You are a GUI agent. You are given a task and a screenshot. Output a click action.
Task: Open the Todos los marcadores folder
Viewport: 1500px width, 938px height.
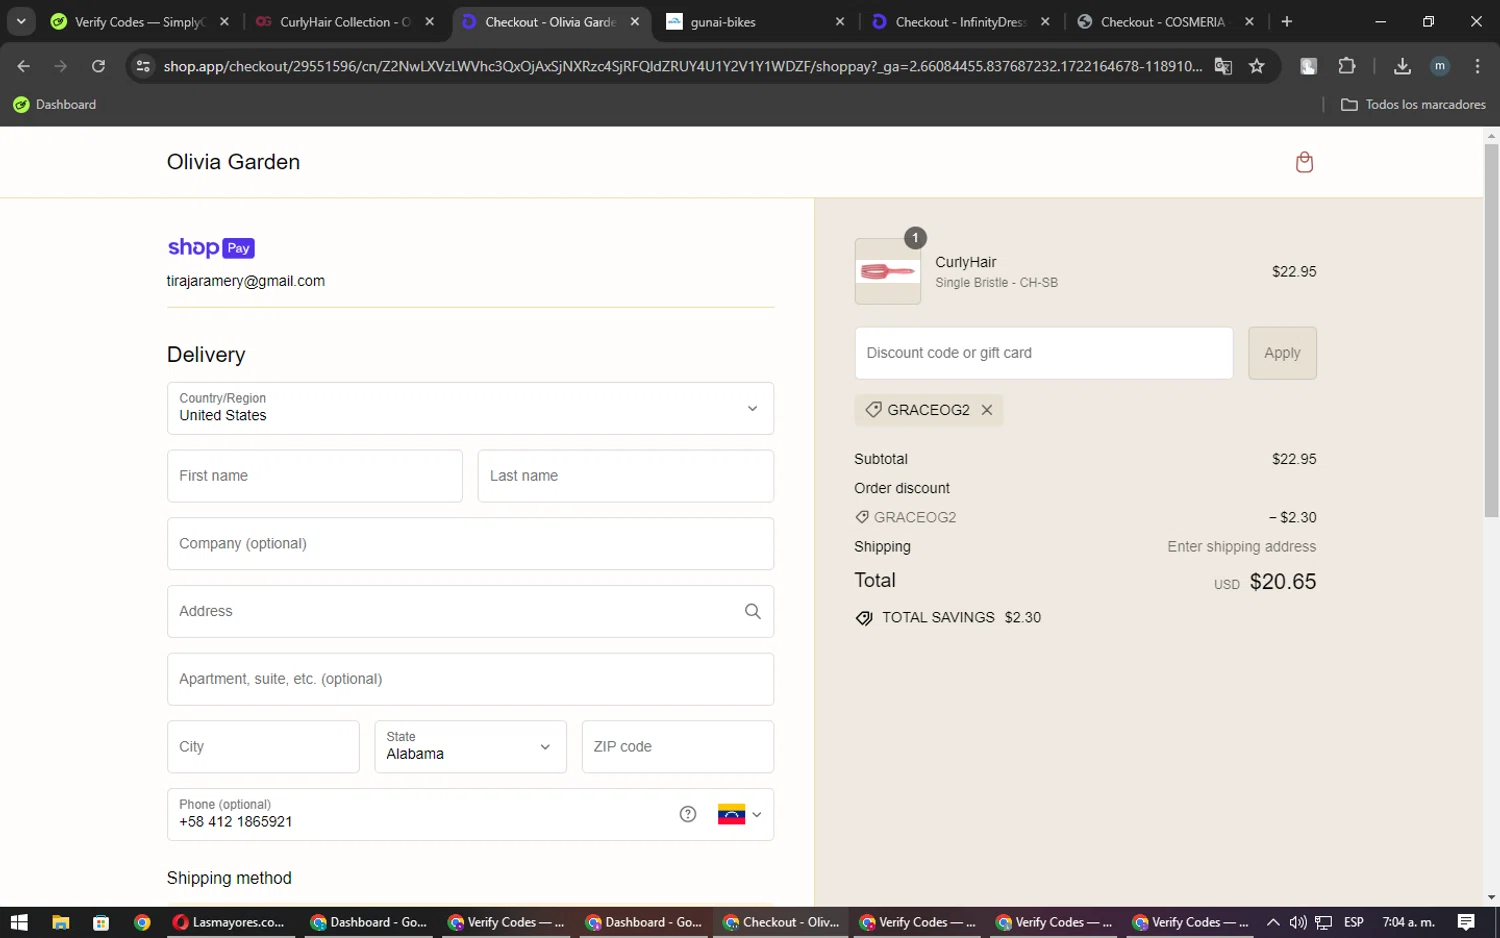point(1413,105)
